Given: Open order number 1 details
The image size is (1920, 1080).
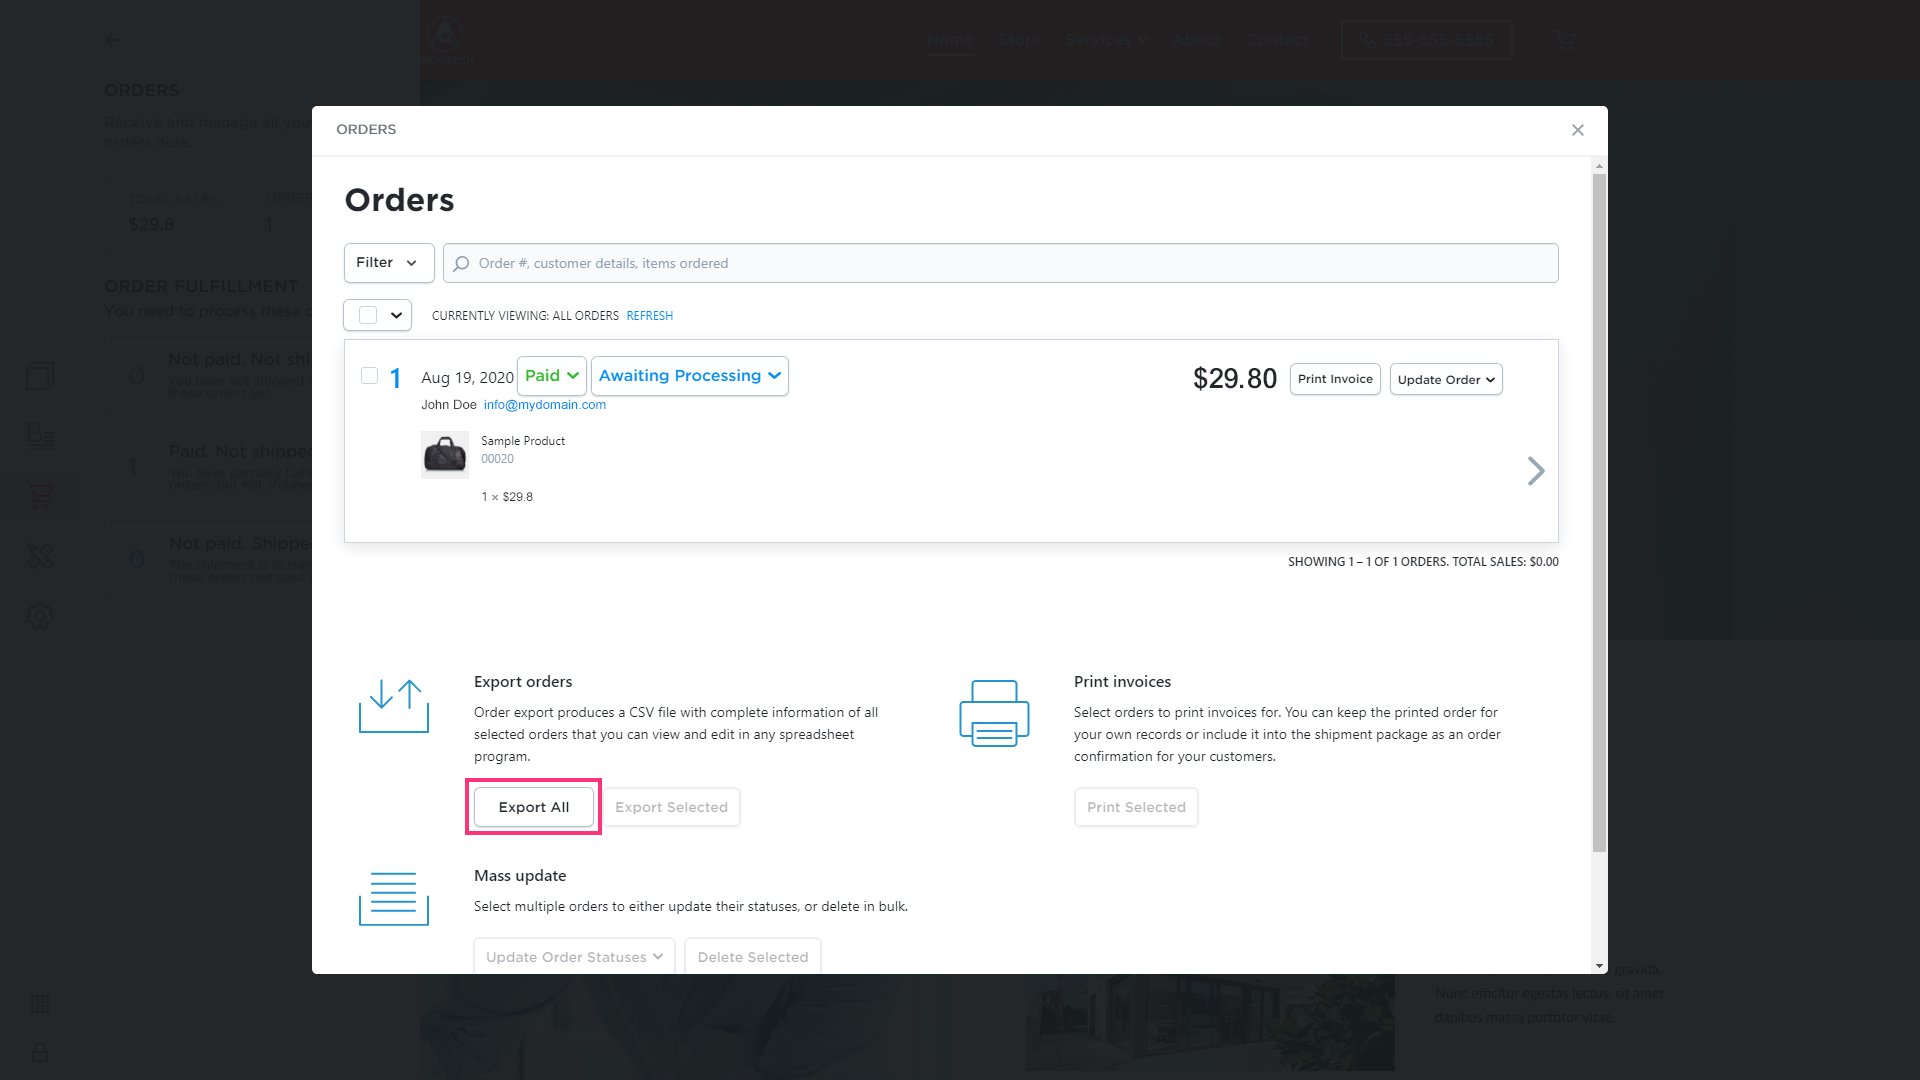Looking at the screenshot, I should click(395, 378).
